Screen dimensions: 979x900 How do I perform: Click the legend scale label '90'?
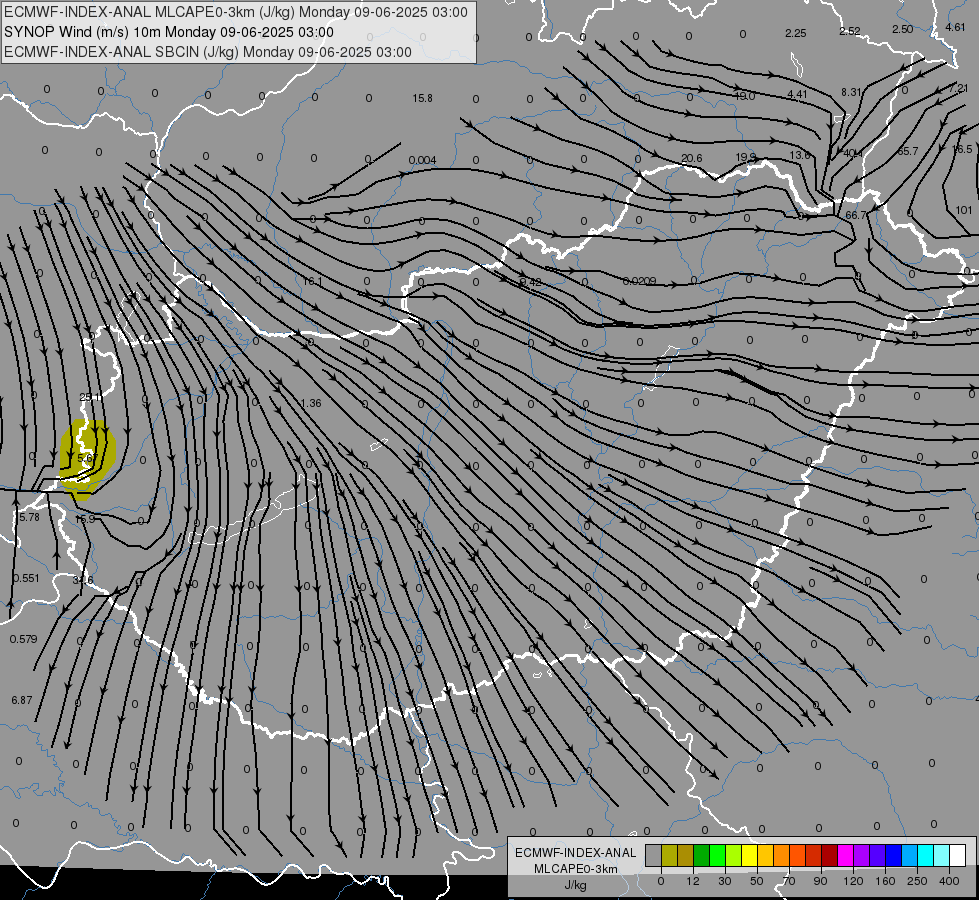pos(820,881)
